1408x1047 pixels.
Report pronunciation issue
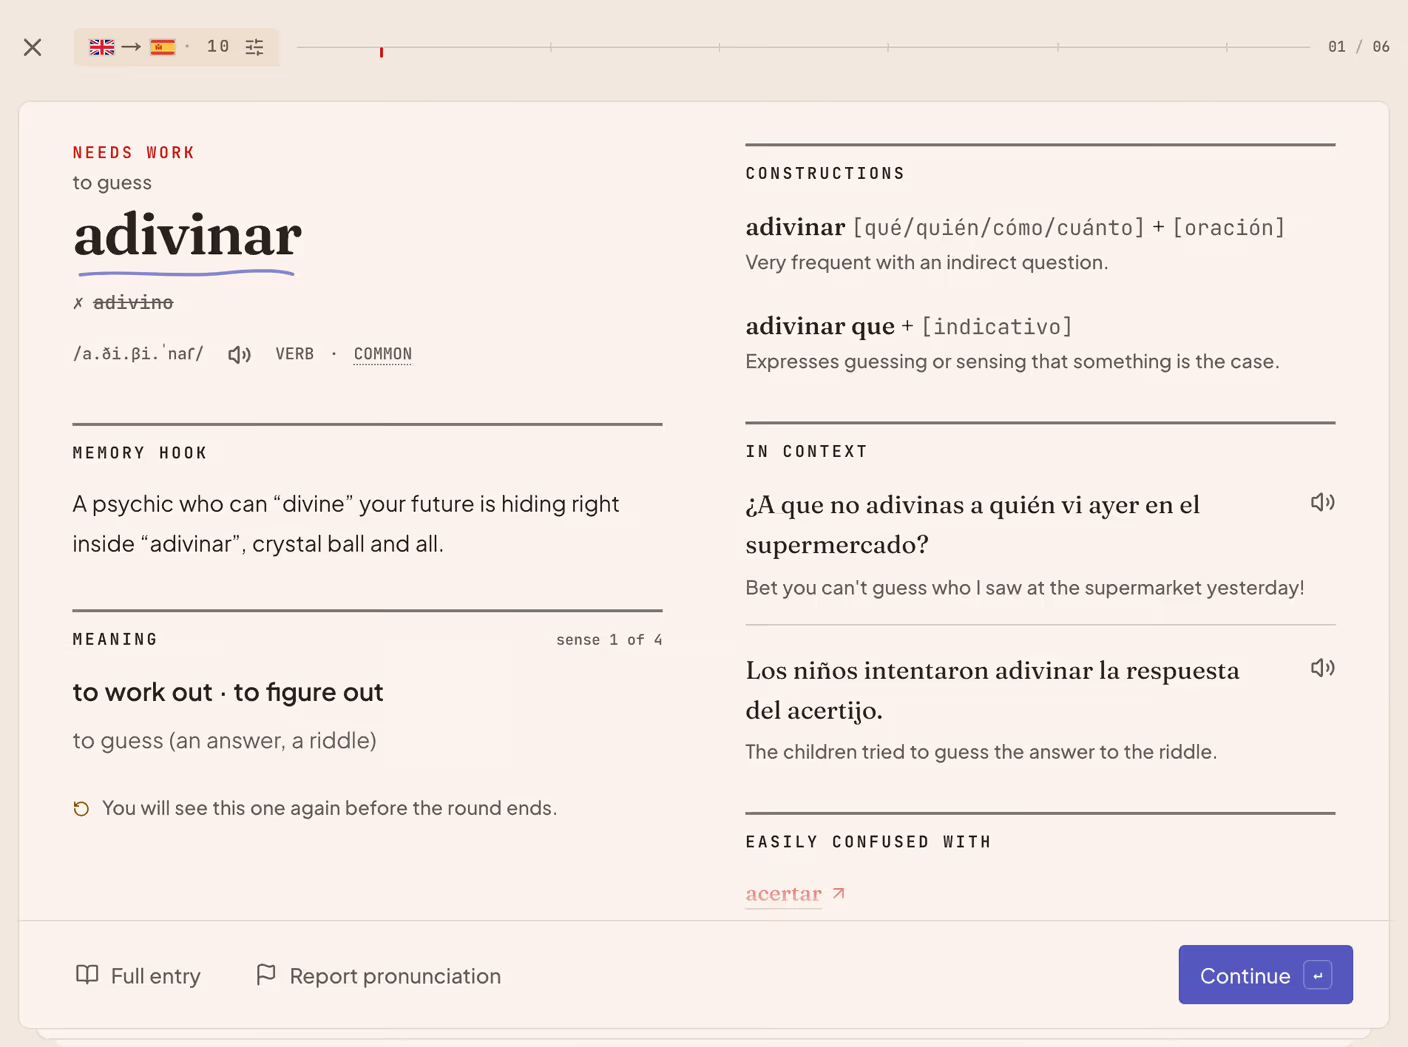378,975
